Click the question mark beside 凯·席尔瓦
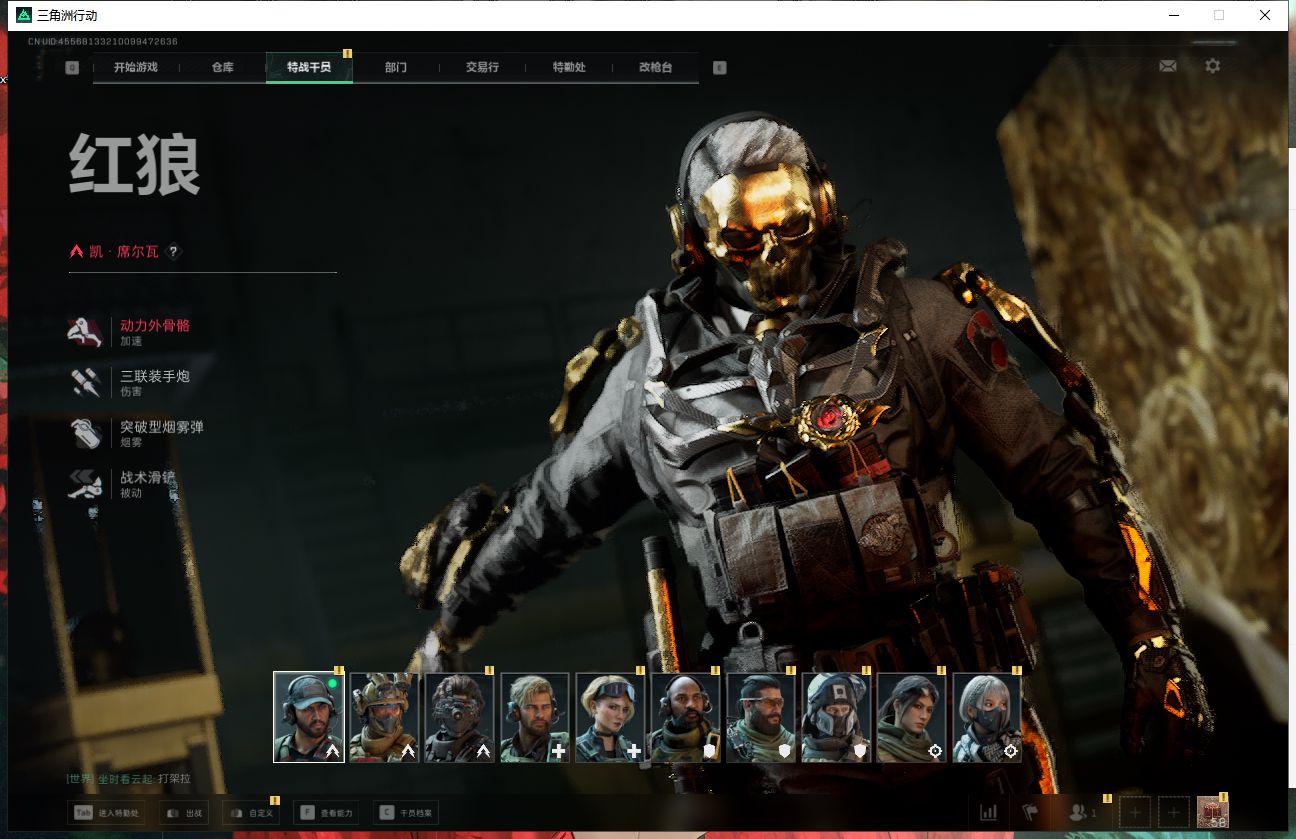This screenshot has width=1296, height=839. [x=173, y=252]
